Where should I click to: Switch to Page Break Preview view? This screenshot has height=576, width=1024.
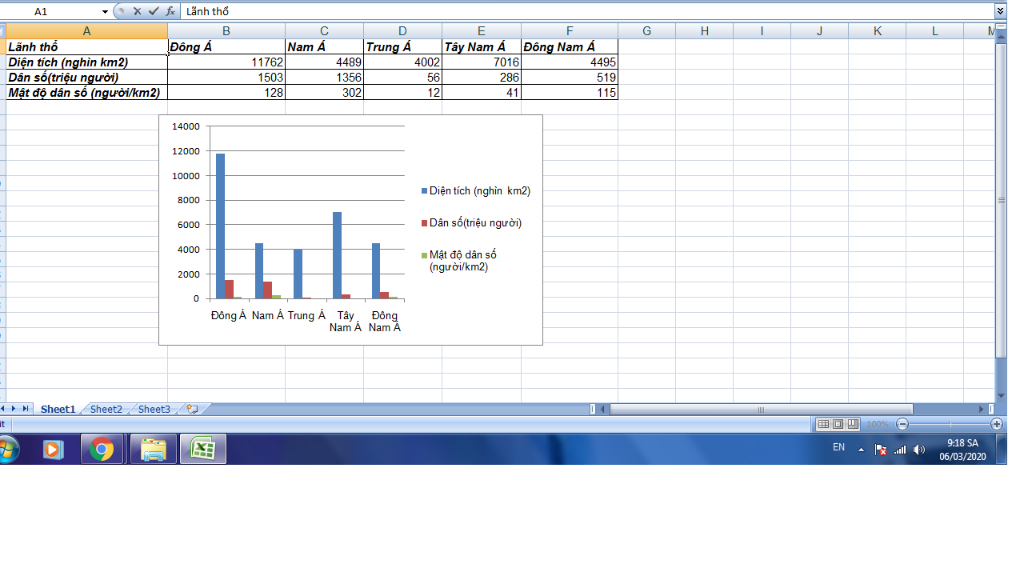pos(853,424)
